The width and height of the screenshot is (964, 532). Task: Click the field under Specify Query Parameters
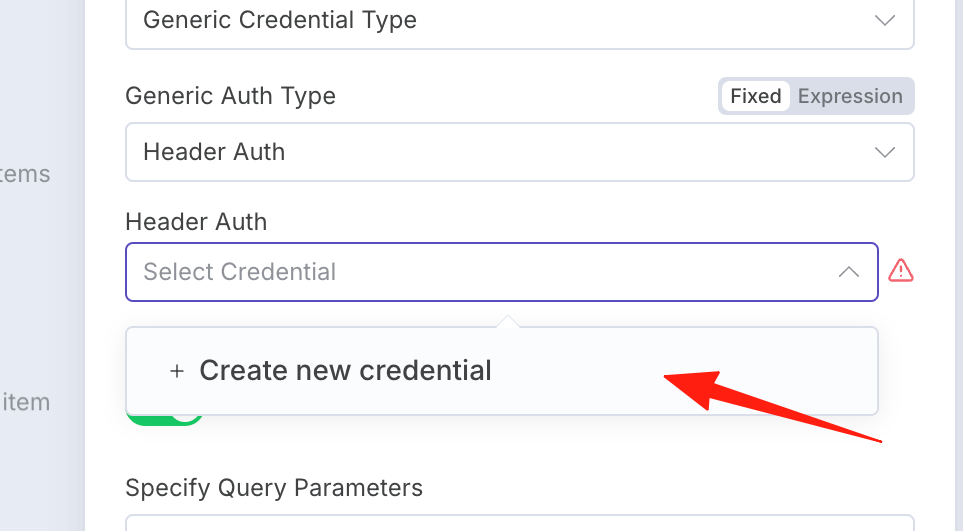click(520, 523)
